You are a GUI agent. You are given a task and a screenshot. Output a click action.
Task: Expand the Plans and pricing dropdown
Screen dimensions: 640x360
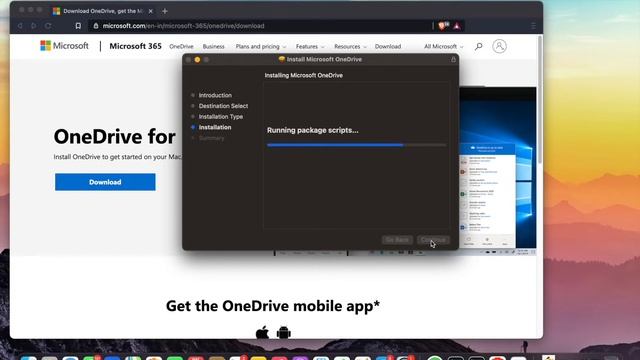coord(261,47)
